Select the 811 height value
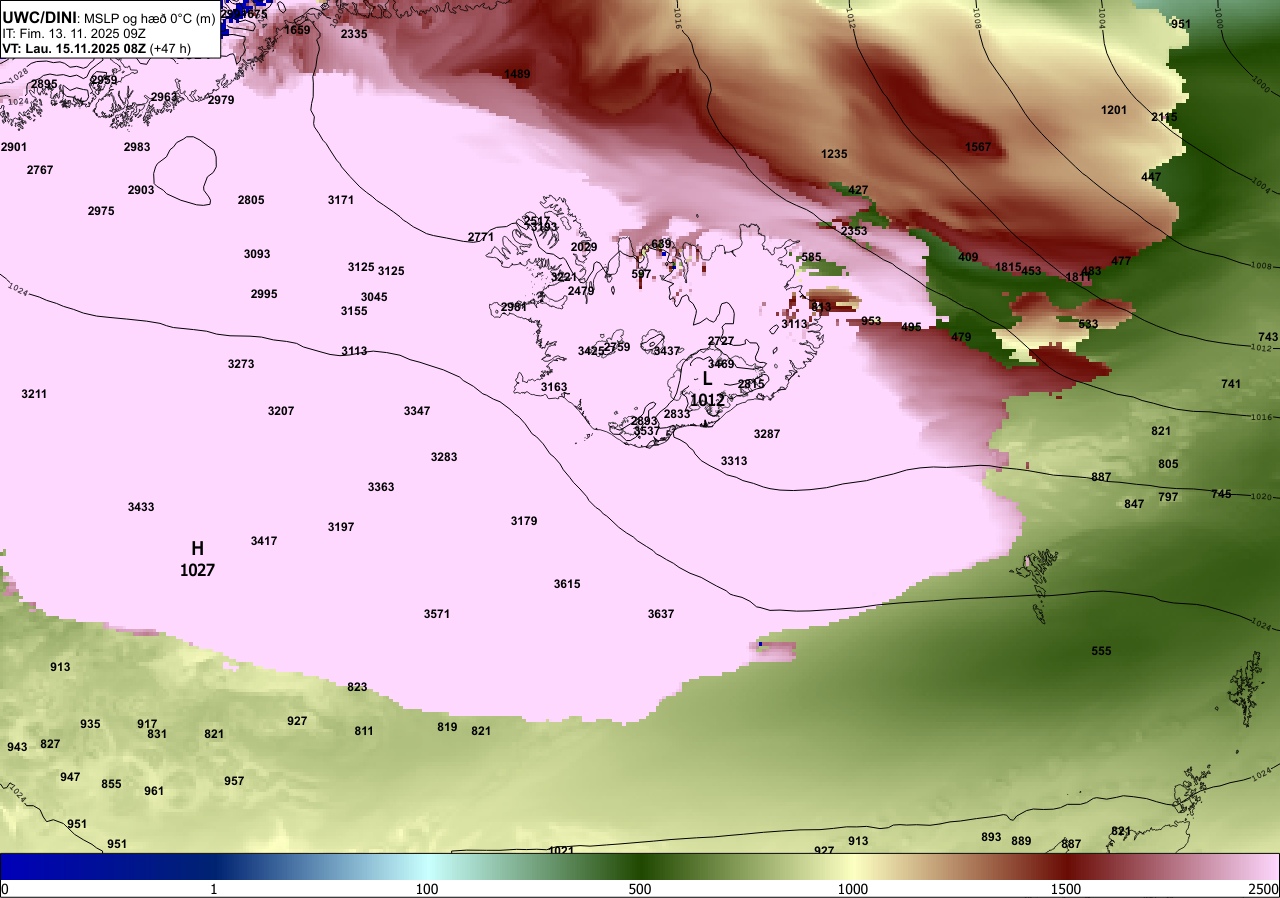This screenshot has width=1280, height=898. tap(364, 731)
